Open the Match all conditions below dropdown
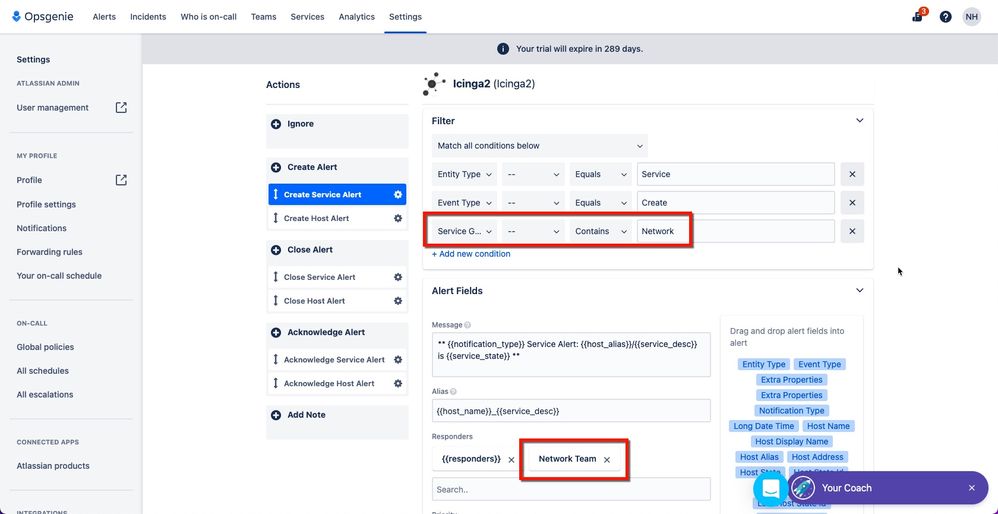 540,146
